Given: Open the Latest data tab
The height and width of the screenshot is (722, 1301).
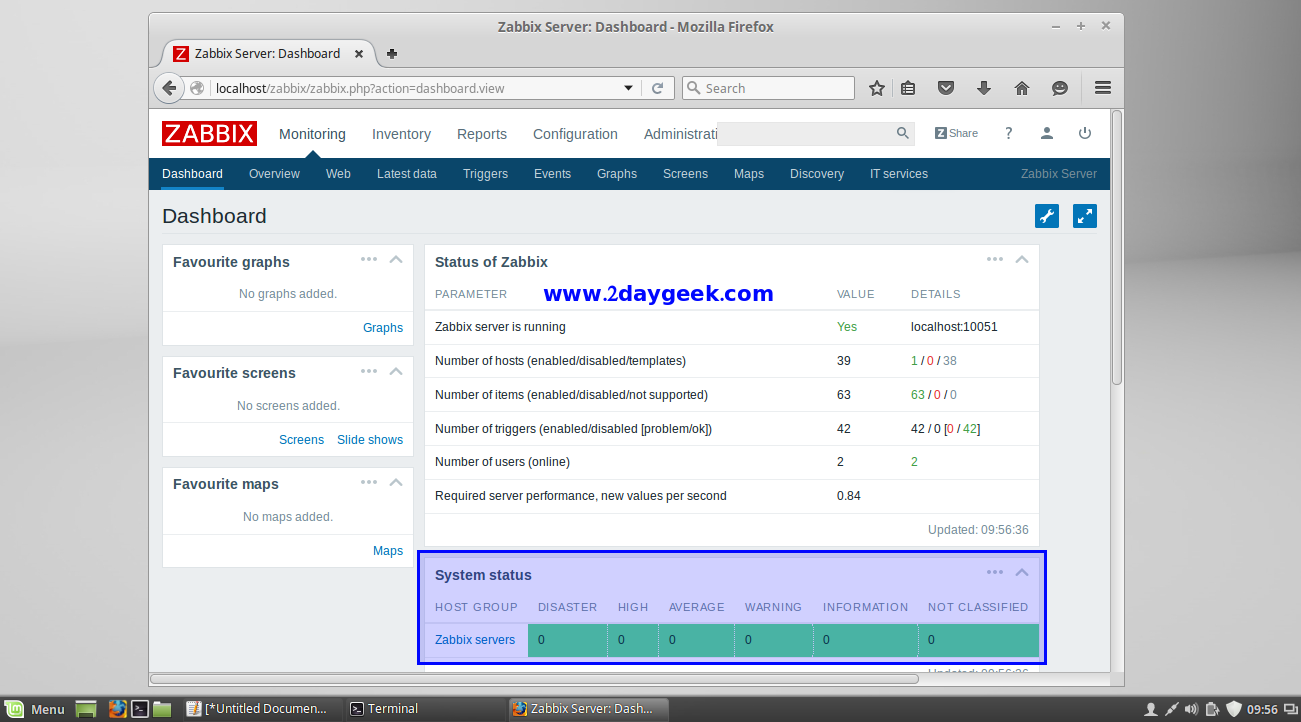Looking at the screenshot, I should point(407,174).
